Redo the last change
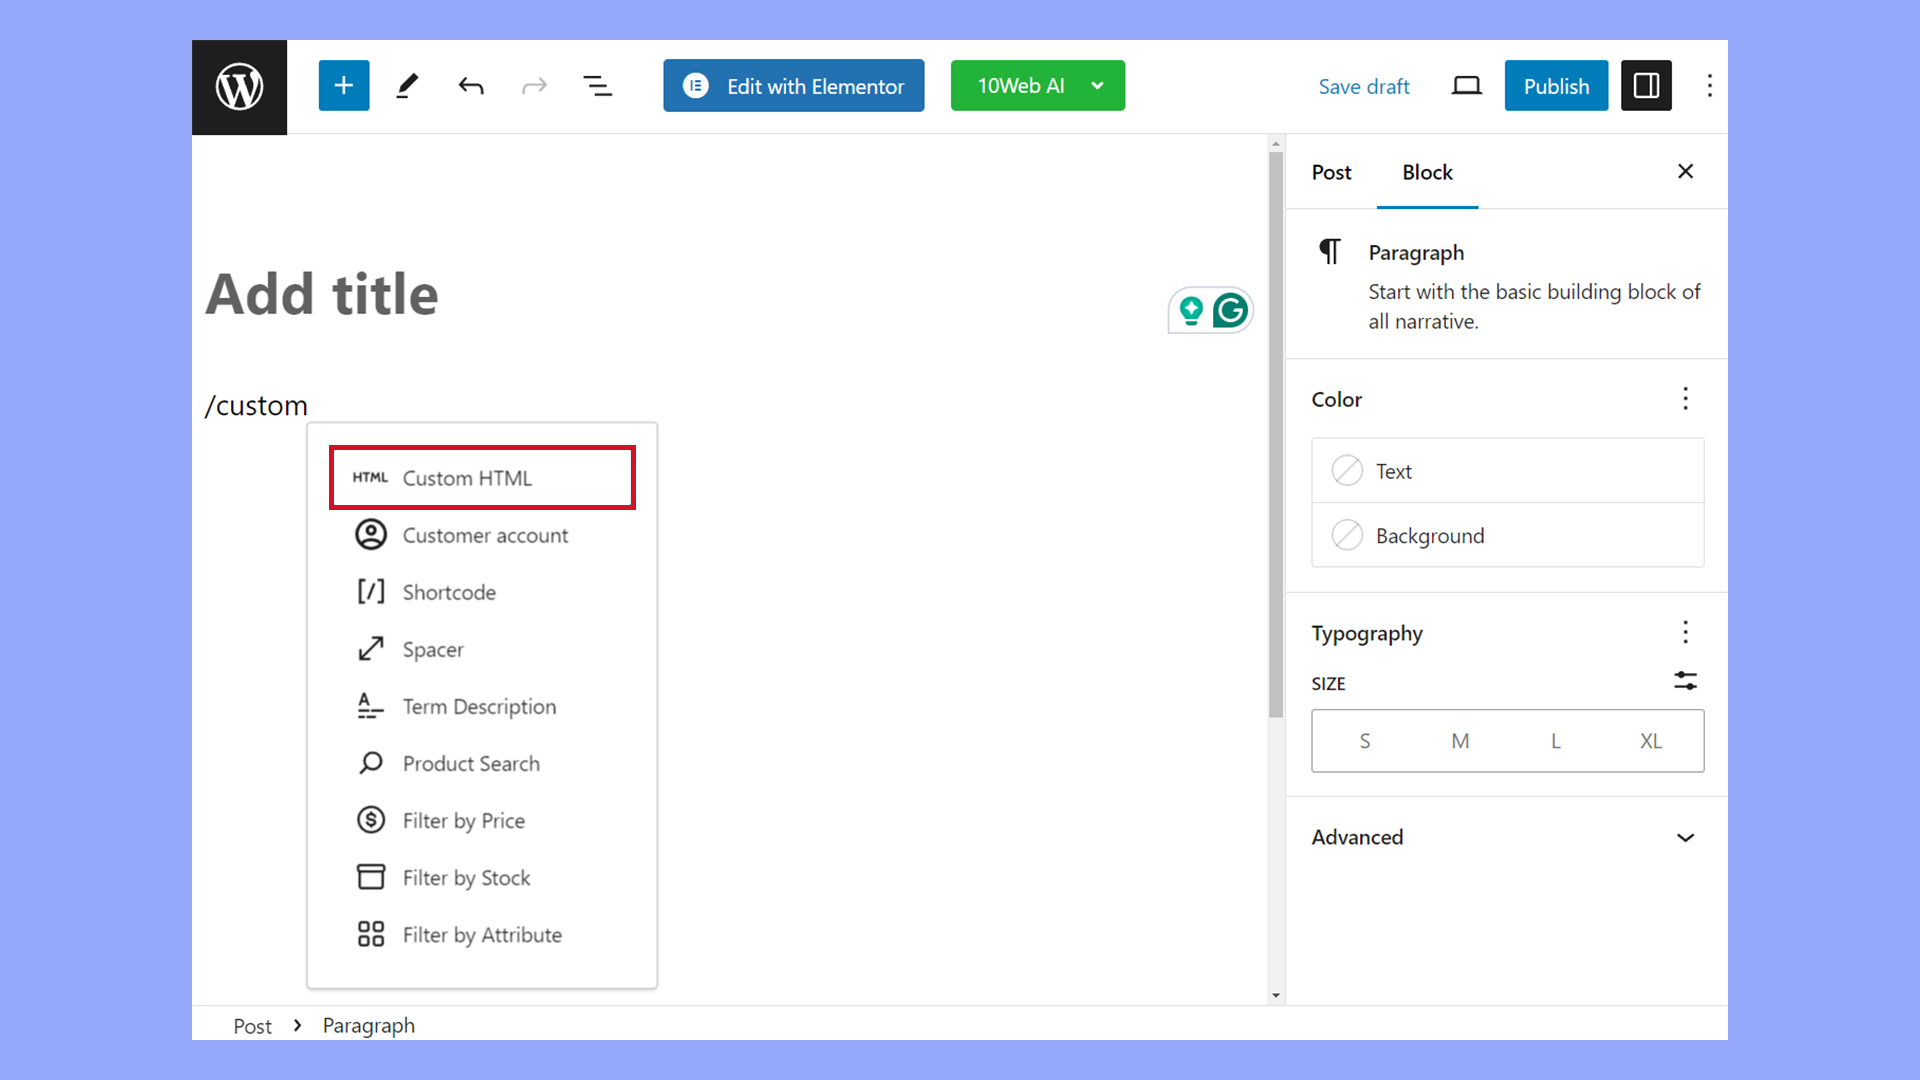Image resolution: width=1920 pixels, height=1080 pixels. pos(534,85)
